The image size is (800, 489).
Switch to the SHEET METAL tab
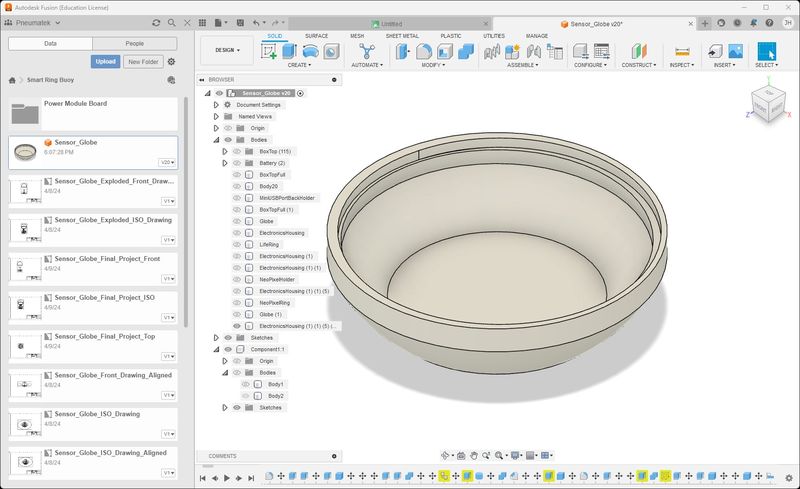pyautogui.click(x=402, y=36)
